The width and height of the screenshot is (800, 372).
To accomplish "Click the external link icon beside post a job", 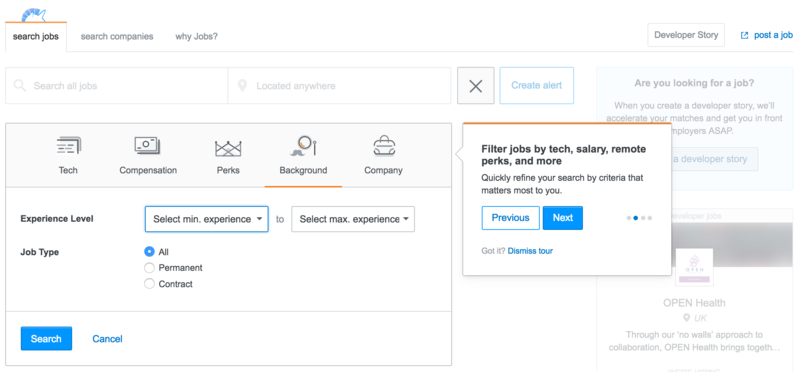I will coord(744,35).
